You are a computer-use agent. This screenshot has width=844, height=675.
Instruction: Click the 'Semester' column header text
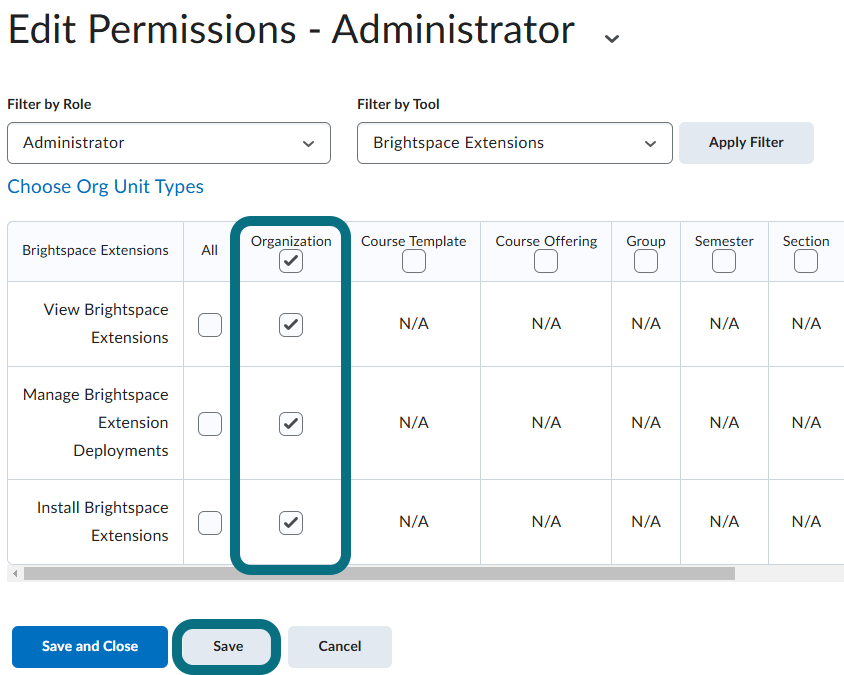[x=724, y=241]
